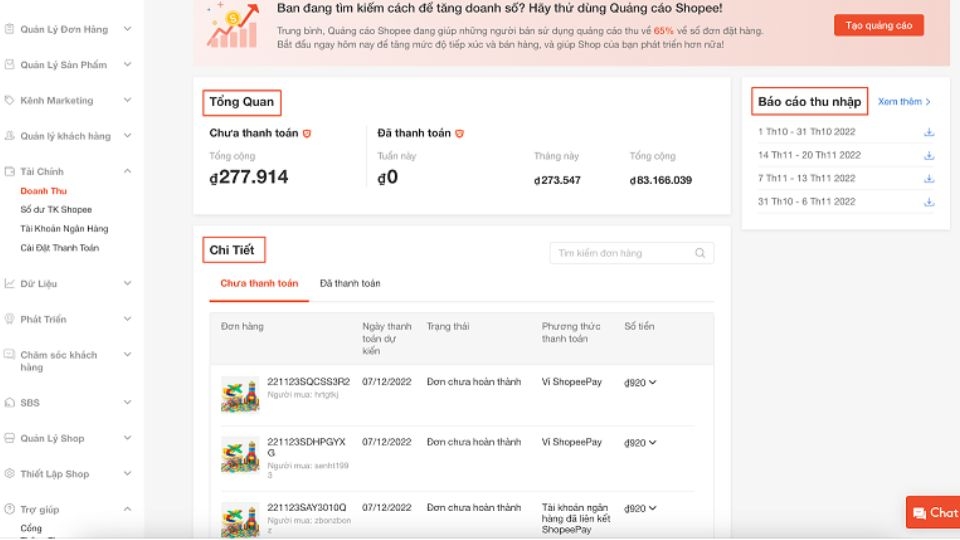Viewport: 960px width, 540px height.
Task: Expand the Chăm sóc khách hàng menu
Action: 127,354
